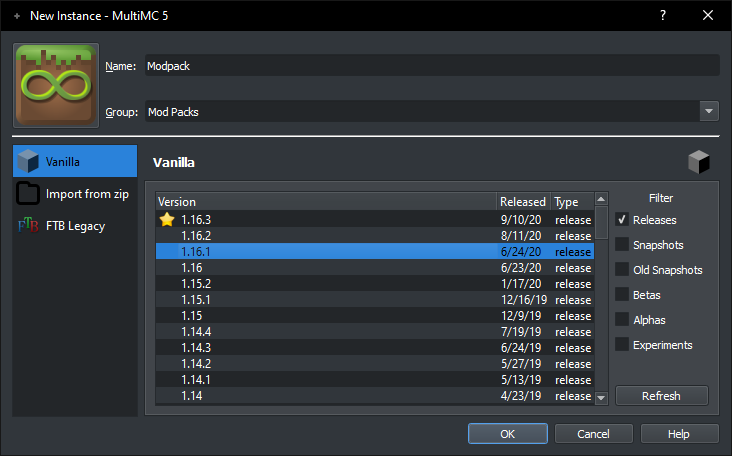Viewport: 732px width, 456px height.
Task: Select the version row released 6/23/20
Action: click(375, 267)
